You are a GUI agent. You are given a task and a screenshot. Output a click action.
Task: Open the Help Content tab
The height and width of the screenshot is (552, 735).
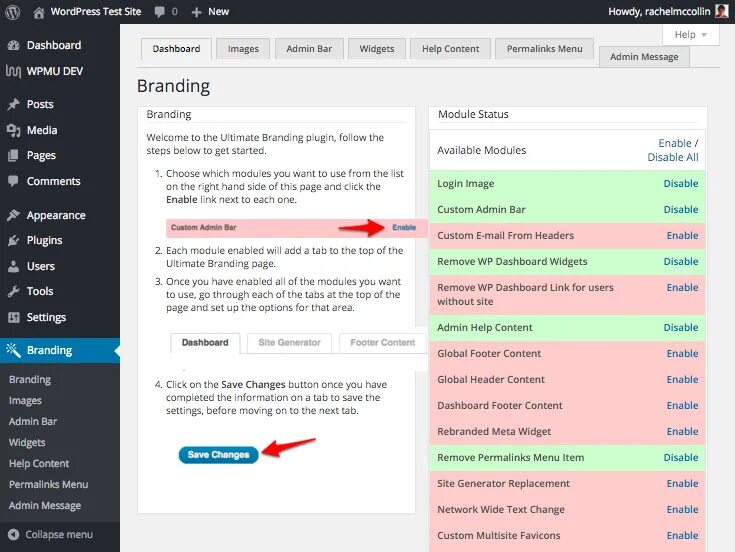pyautogui.click(x=450, y=49)
